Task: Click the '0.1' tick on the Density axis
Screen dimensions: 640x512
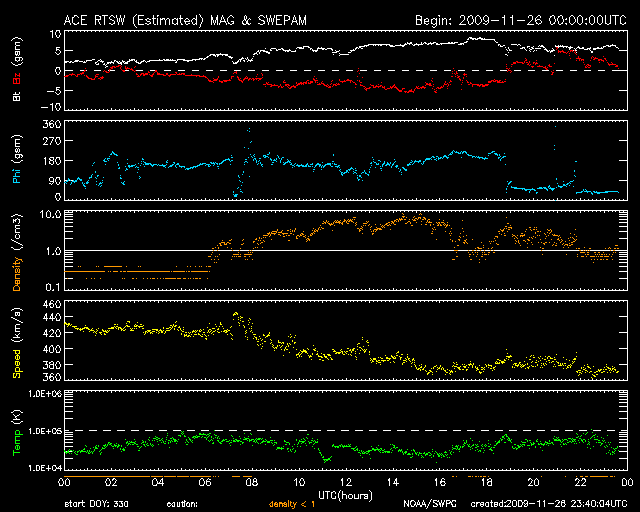Action: click(53, 287)
